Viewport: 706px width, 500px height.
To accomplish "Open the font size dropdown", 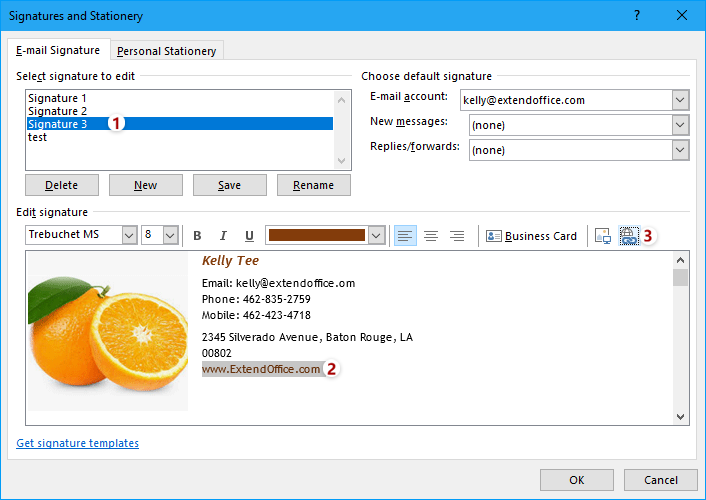I will tap(170, 236).
